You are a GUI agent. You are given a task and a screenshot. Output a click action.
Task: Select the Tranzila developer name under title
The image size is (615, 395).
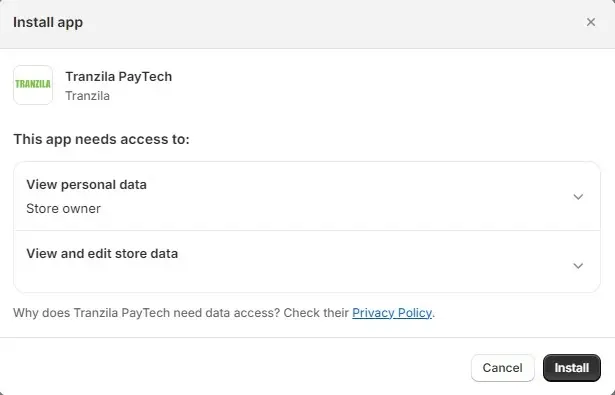[x=87, y=96]
